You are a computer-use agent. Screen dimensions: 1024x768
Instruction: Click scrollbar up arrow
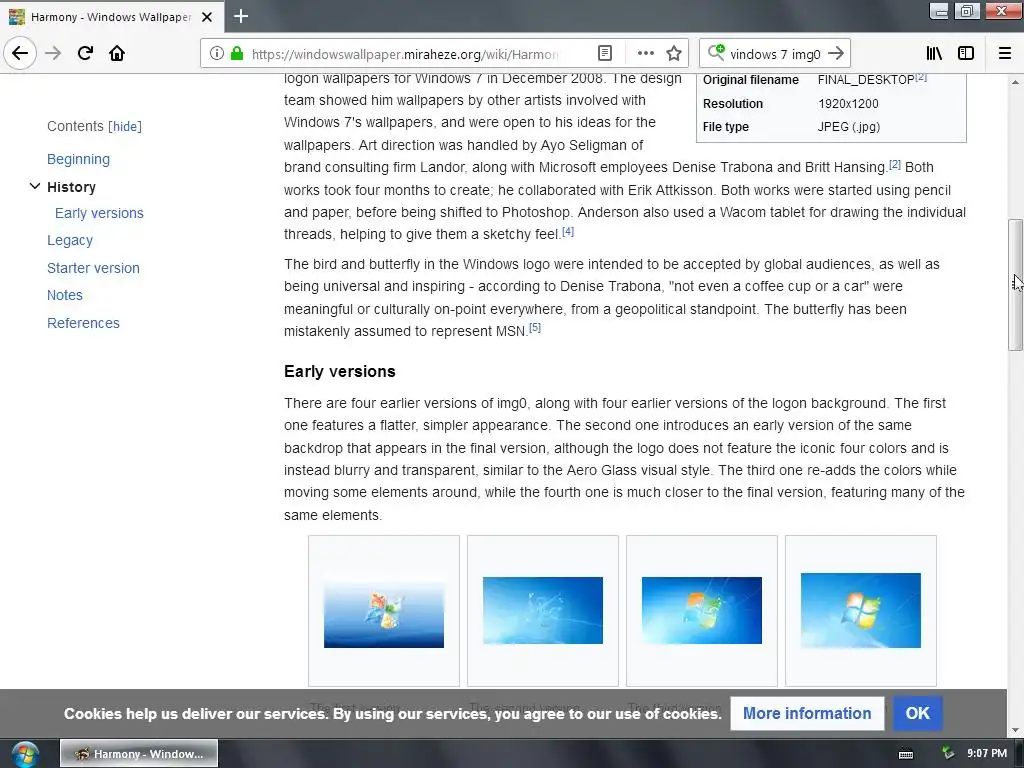pyautogui.click(x=1015, y=82)
